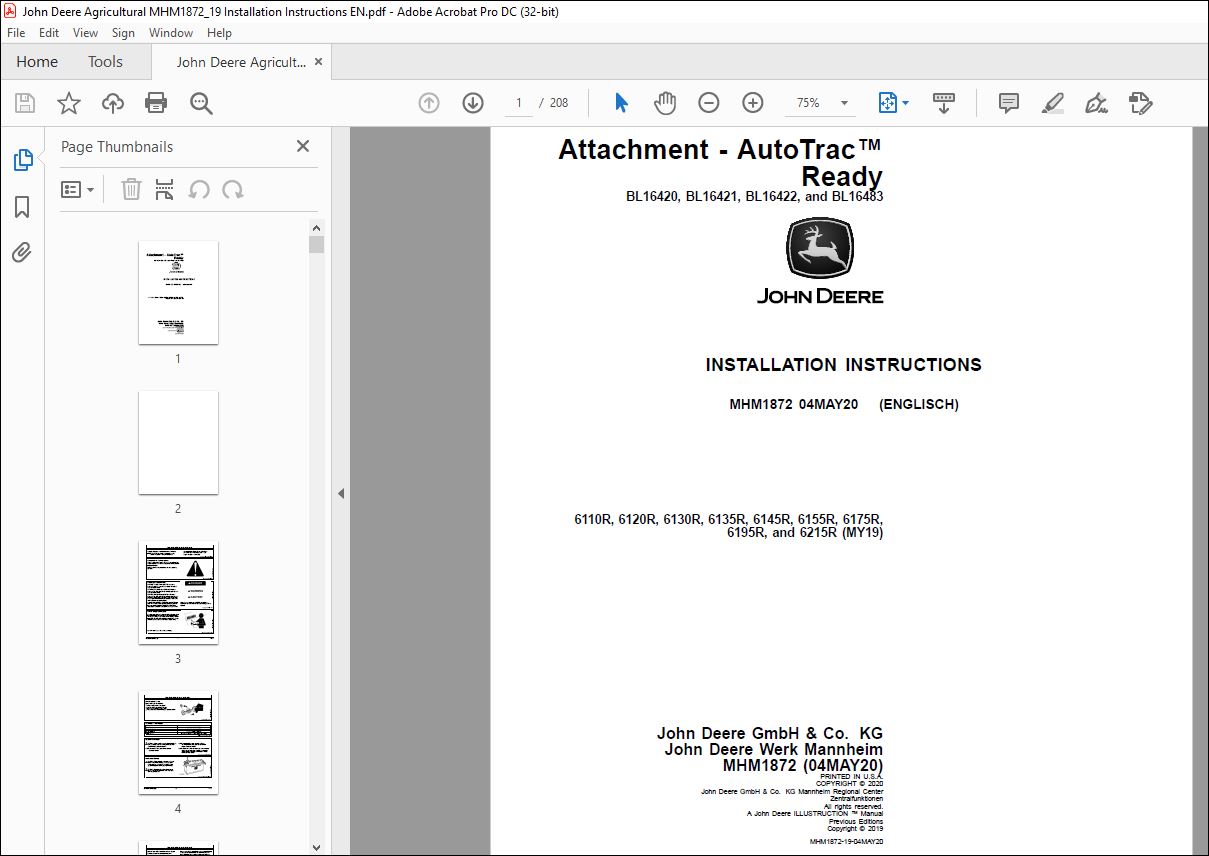Click the 'John Deere GmbH & Co. KG' bold line
Viewport: 1209px width, 856px height.
point(770,734)
